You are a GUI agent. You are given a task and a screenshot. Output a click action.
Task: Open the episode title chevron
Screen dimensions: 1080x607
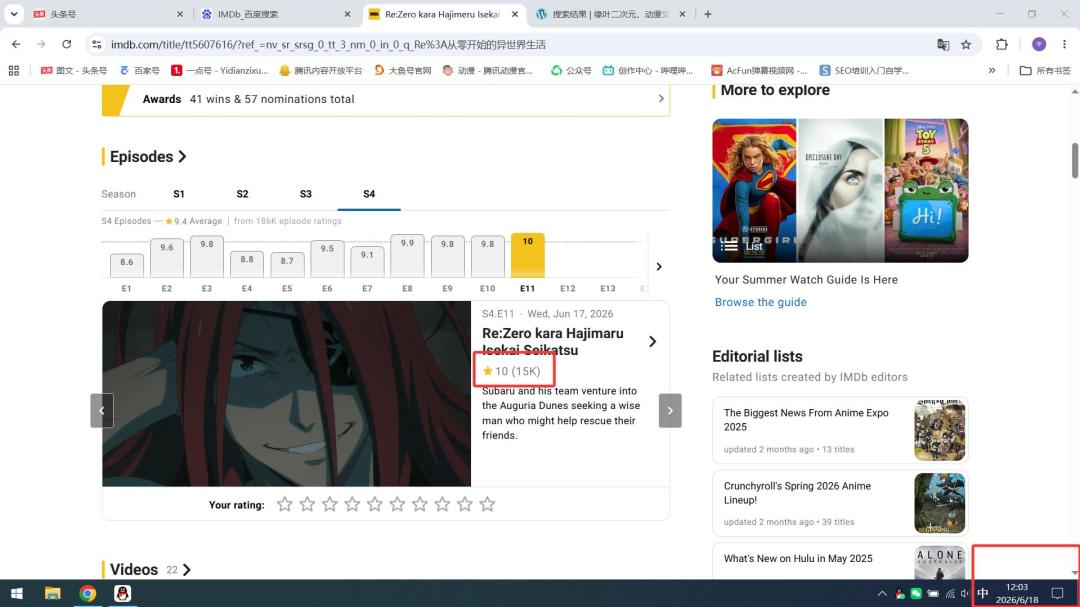[x=652, y=342]
